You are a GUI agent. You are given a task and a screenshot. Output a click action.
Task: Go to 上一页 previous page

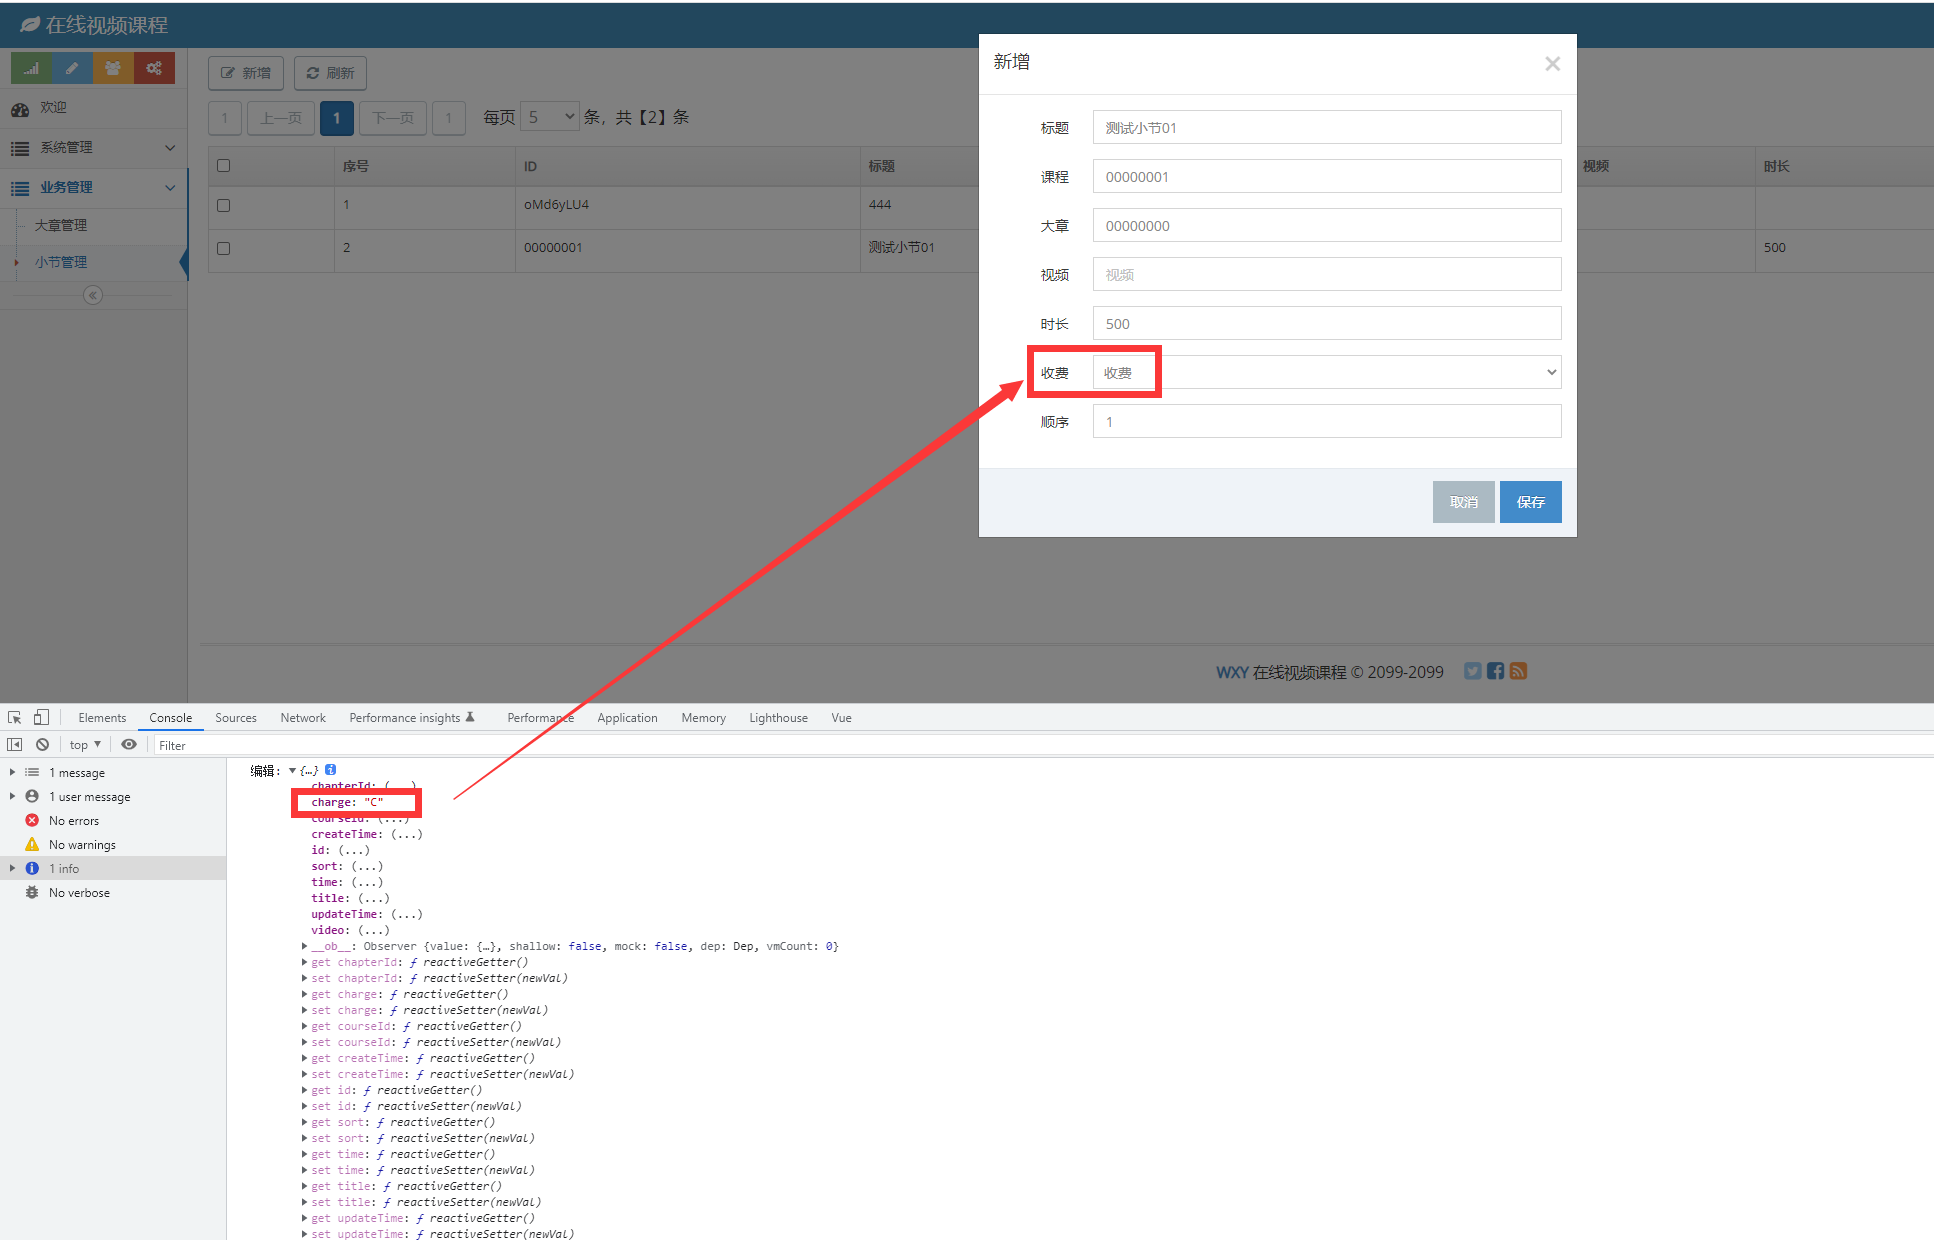pos(281,118)
